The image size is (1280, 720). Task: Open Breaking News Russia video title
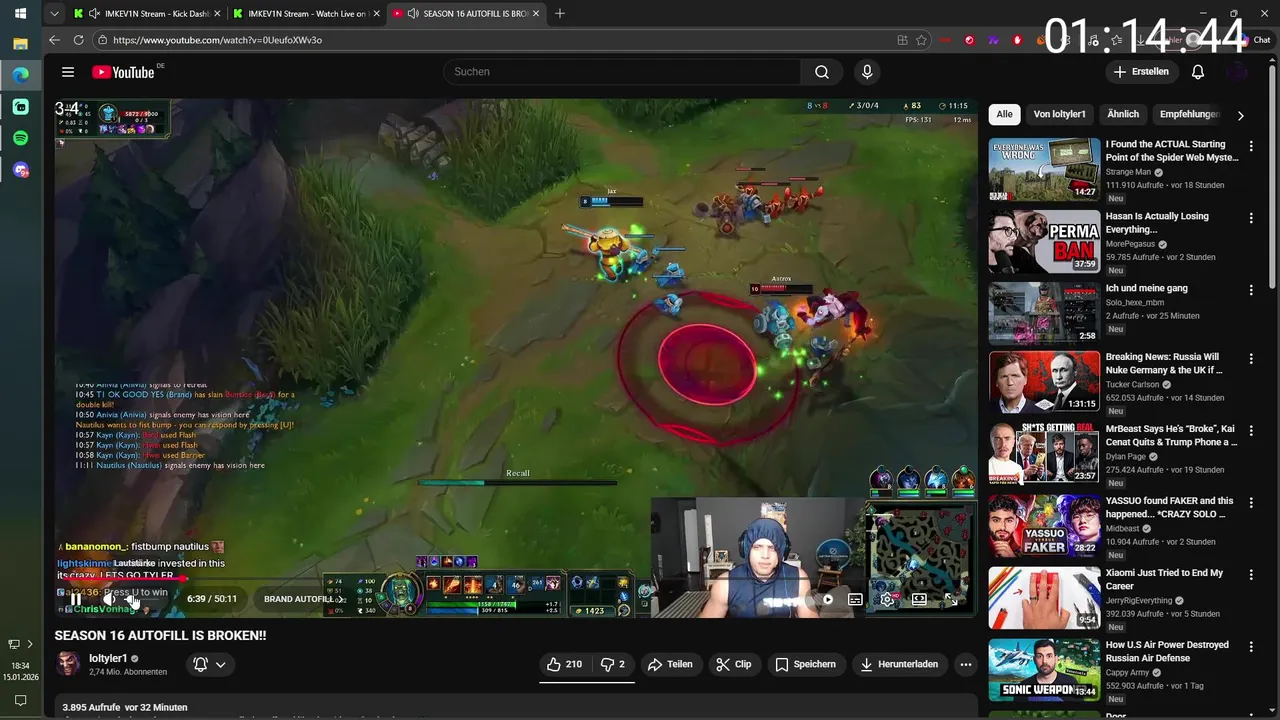[x=1164, y=363]
